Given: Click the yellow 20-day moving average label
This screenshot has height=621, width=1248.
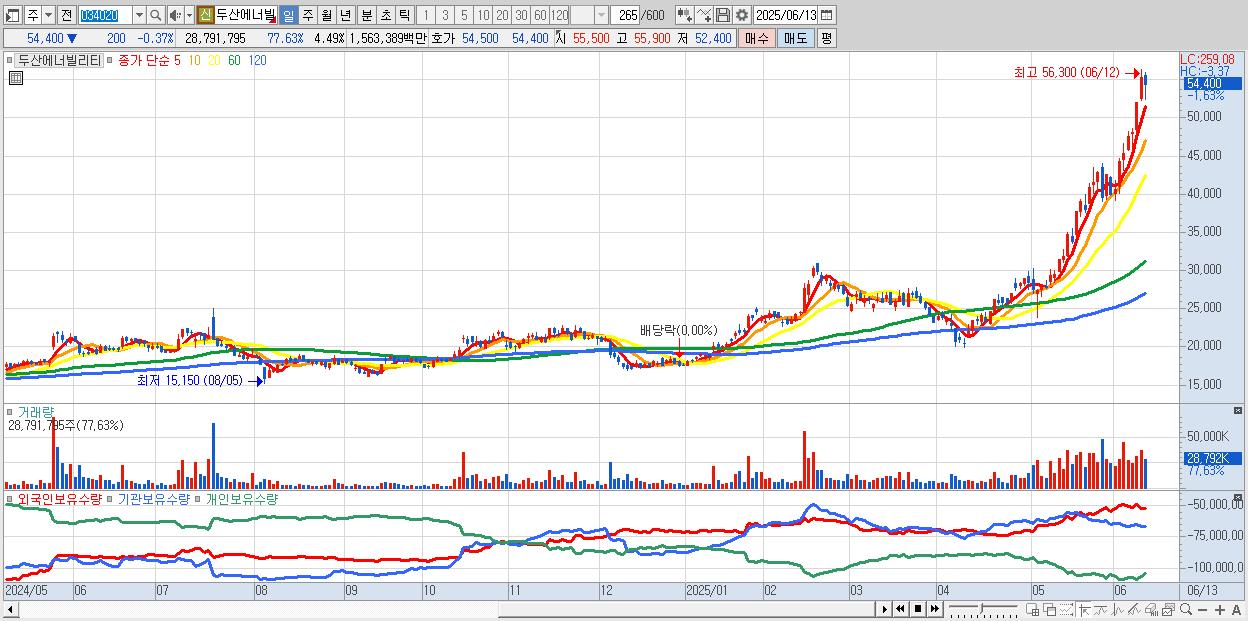Looking at the screenshot, I should coord(214,61).
